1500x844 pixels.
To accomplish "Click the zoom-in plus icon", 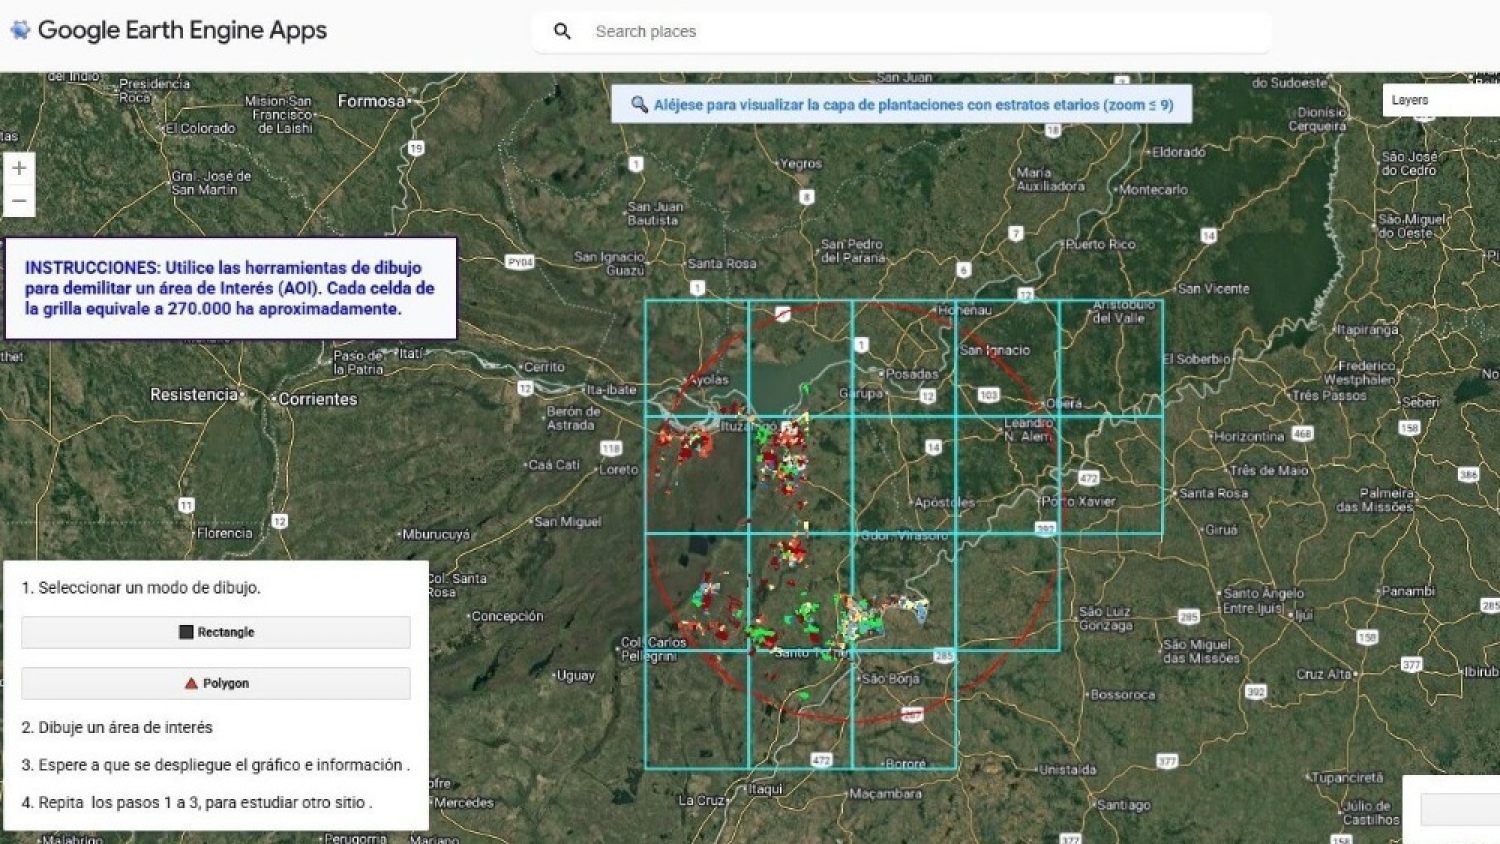I will pyautogui.click(x=19, y=167).
